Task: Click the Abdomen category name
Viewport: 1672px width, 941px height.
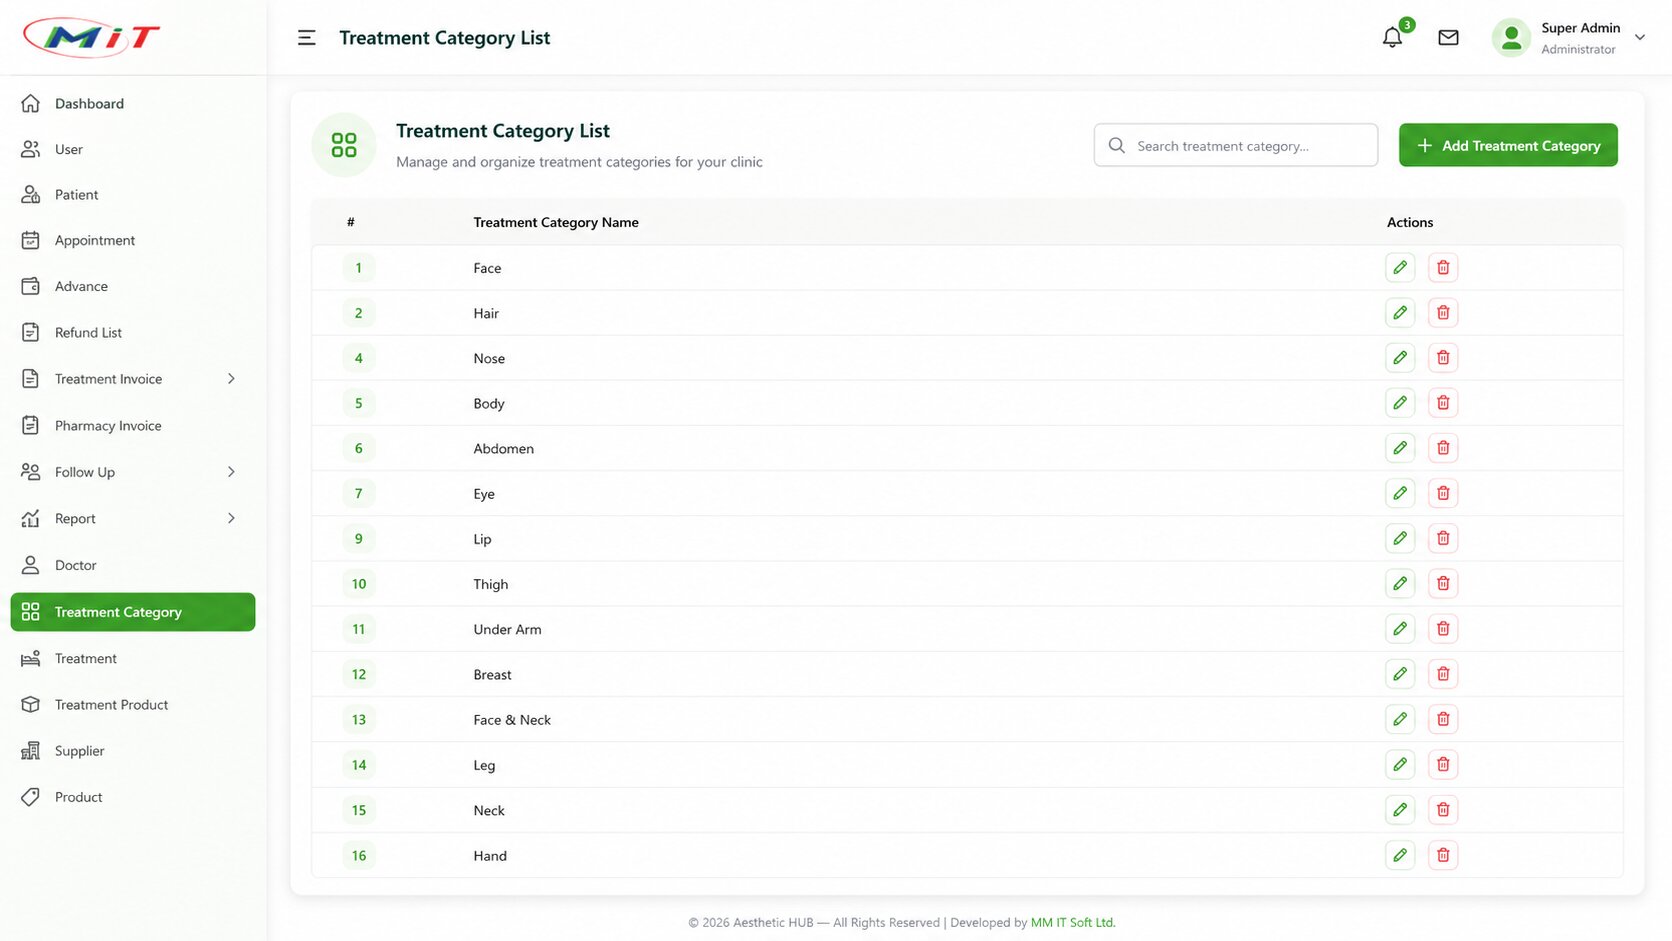Action: [504, 449]
